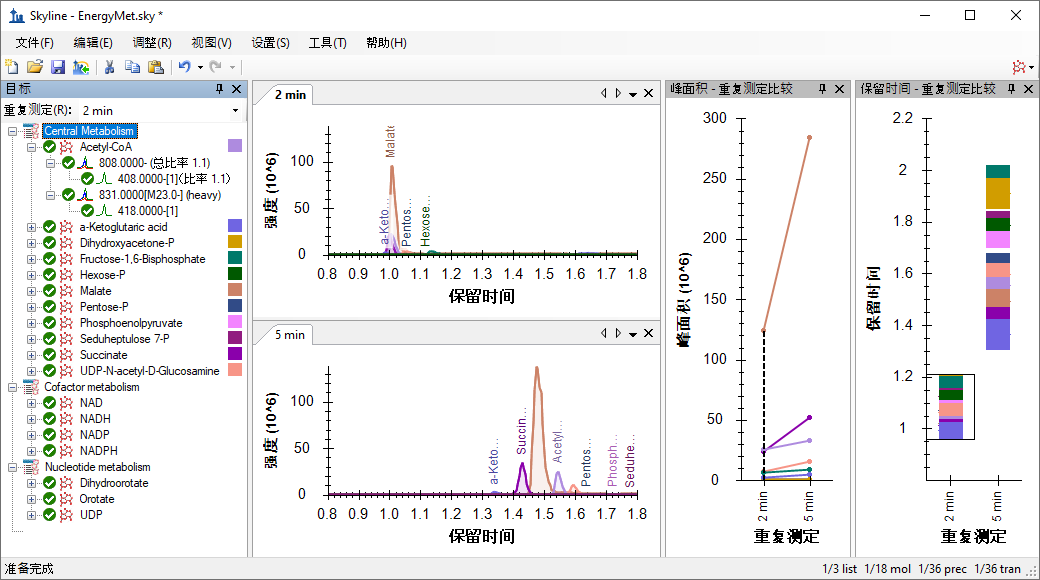Click the Undo arrow icon
The width and height of the screenshot is (1040, 580).
tap(184, 67)
